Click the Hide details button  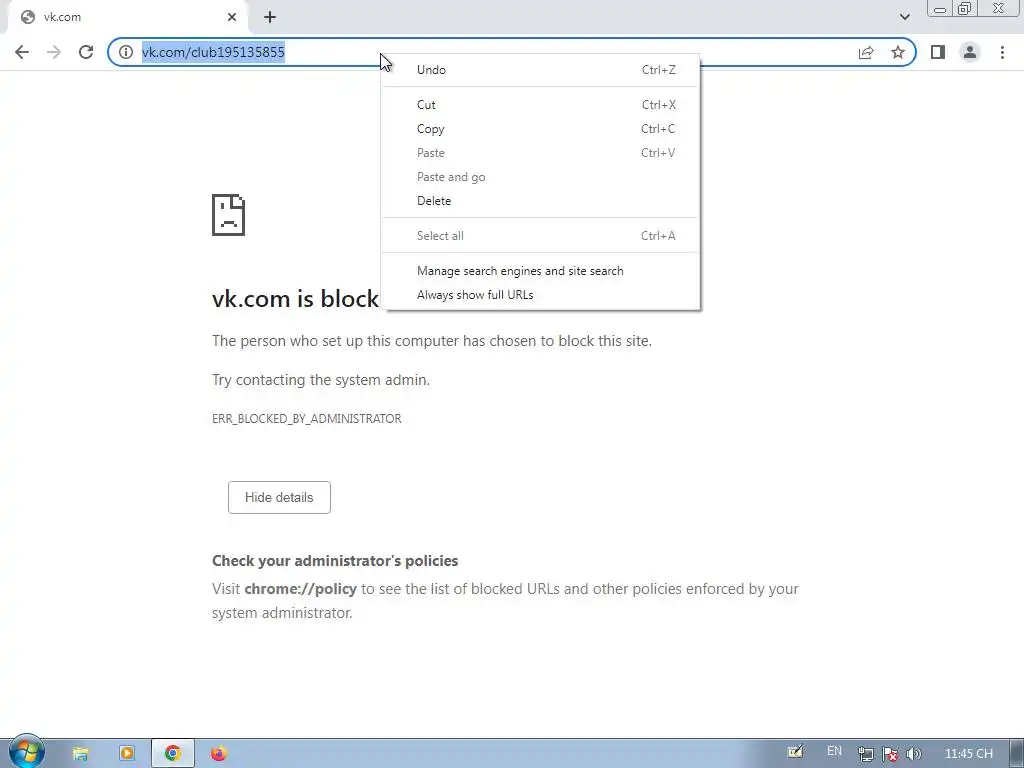point(279,498)
